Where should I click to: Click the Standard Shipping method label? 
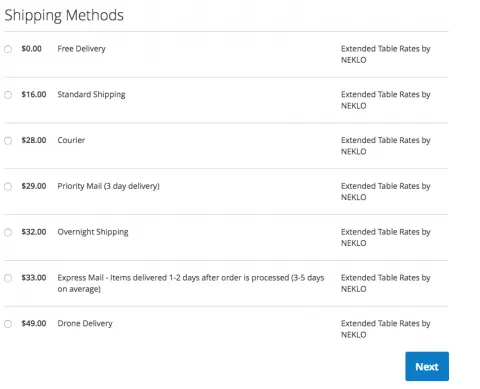click(x=91, y=95)
